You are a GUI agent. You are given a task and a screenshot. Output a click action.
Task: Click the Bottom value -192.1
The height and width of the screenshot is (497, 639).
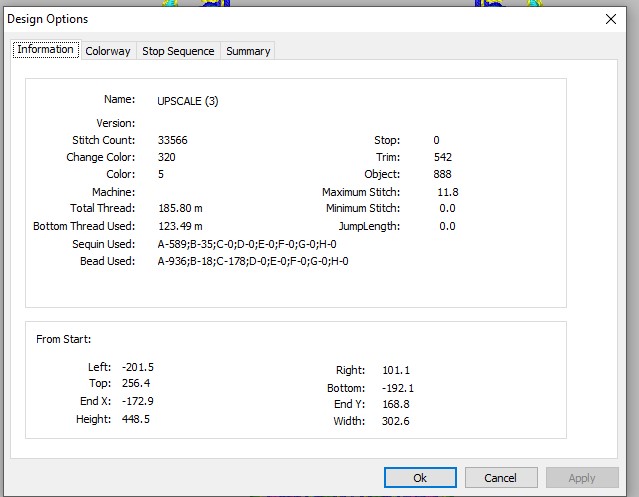pyautogui.click(x=398, y=388)
